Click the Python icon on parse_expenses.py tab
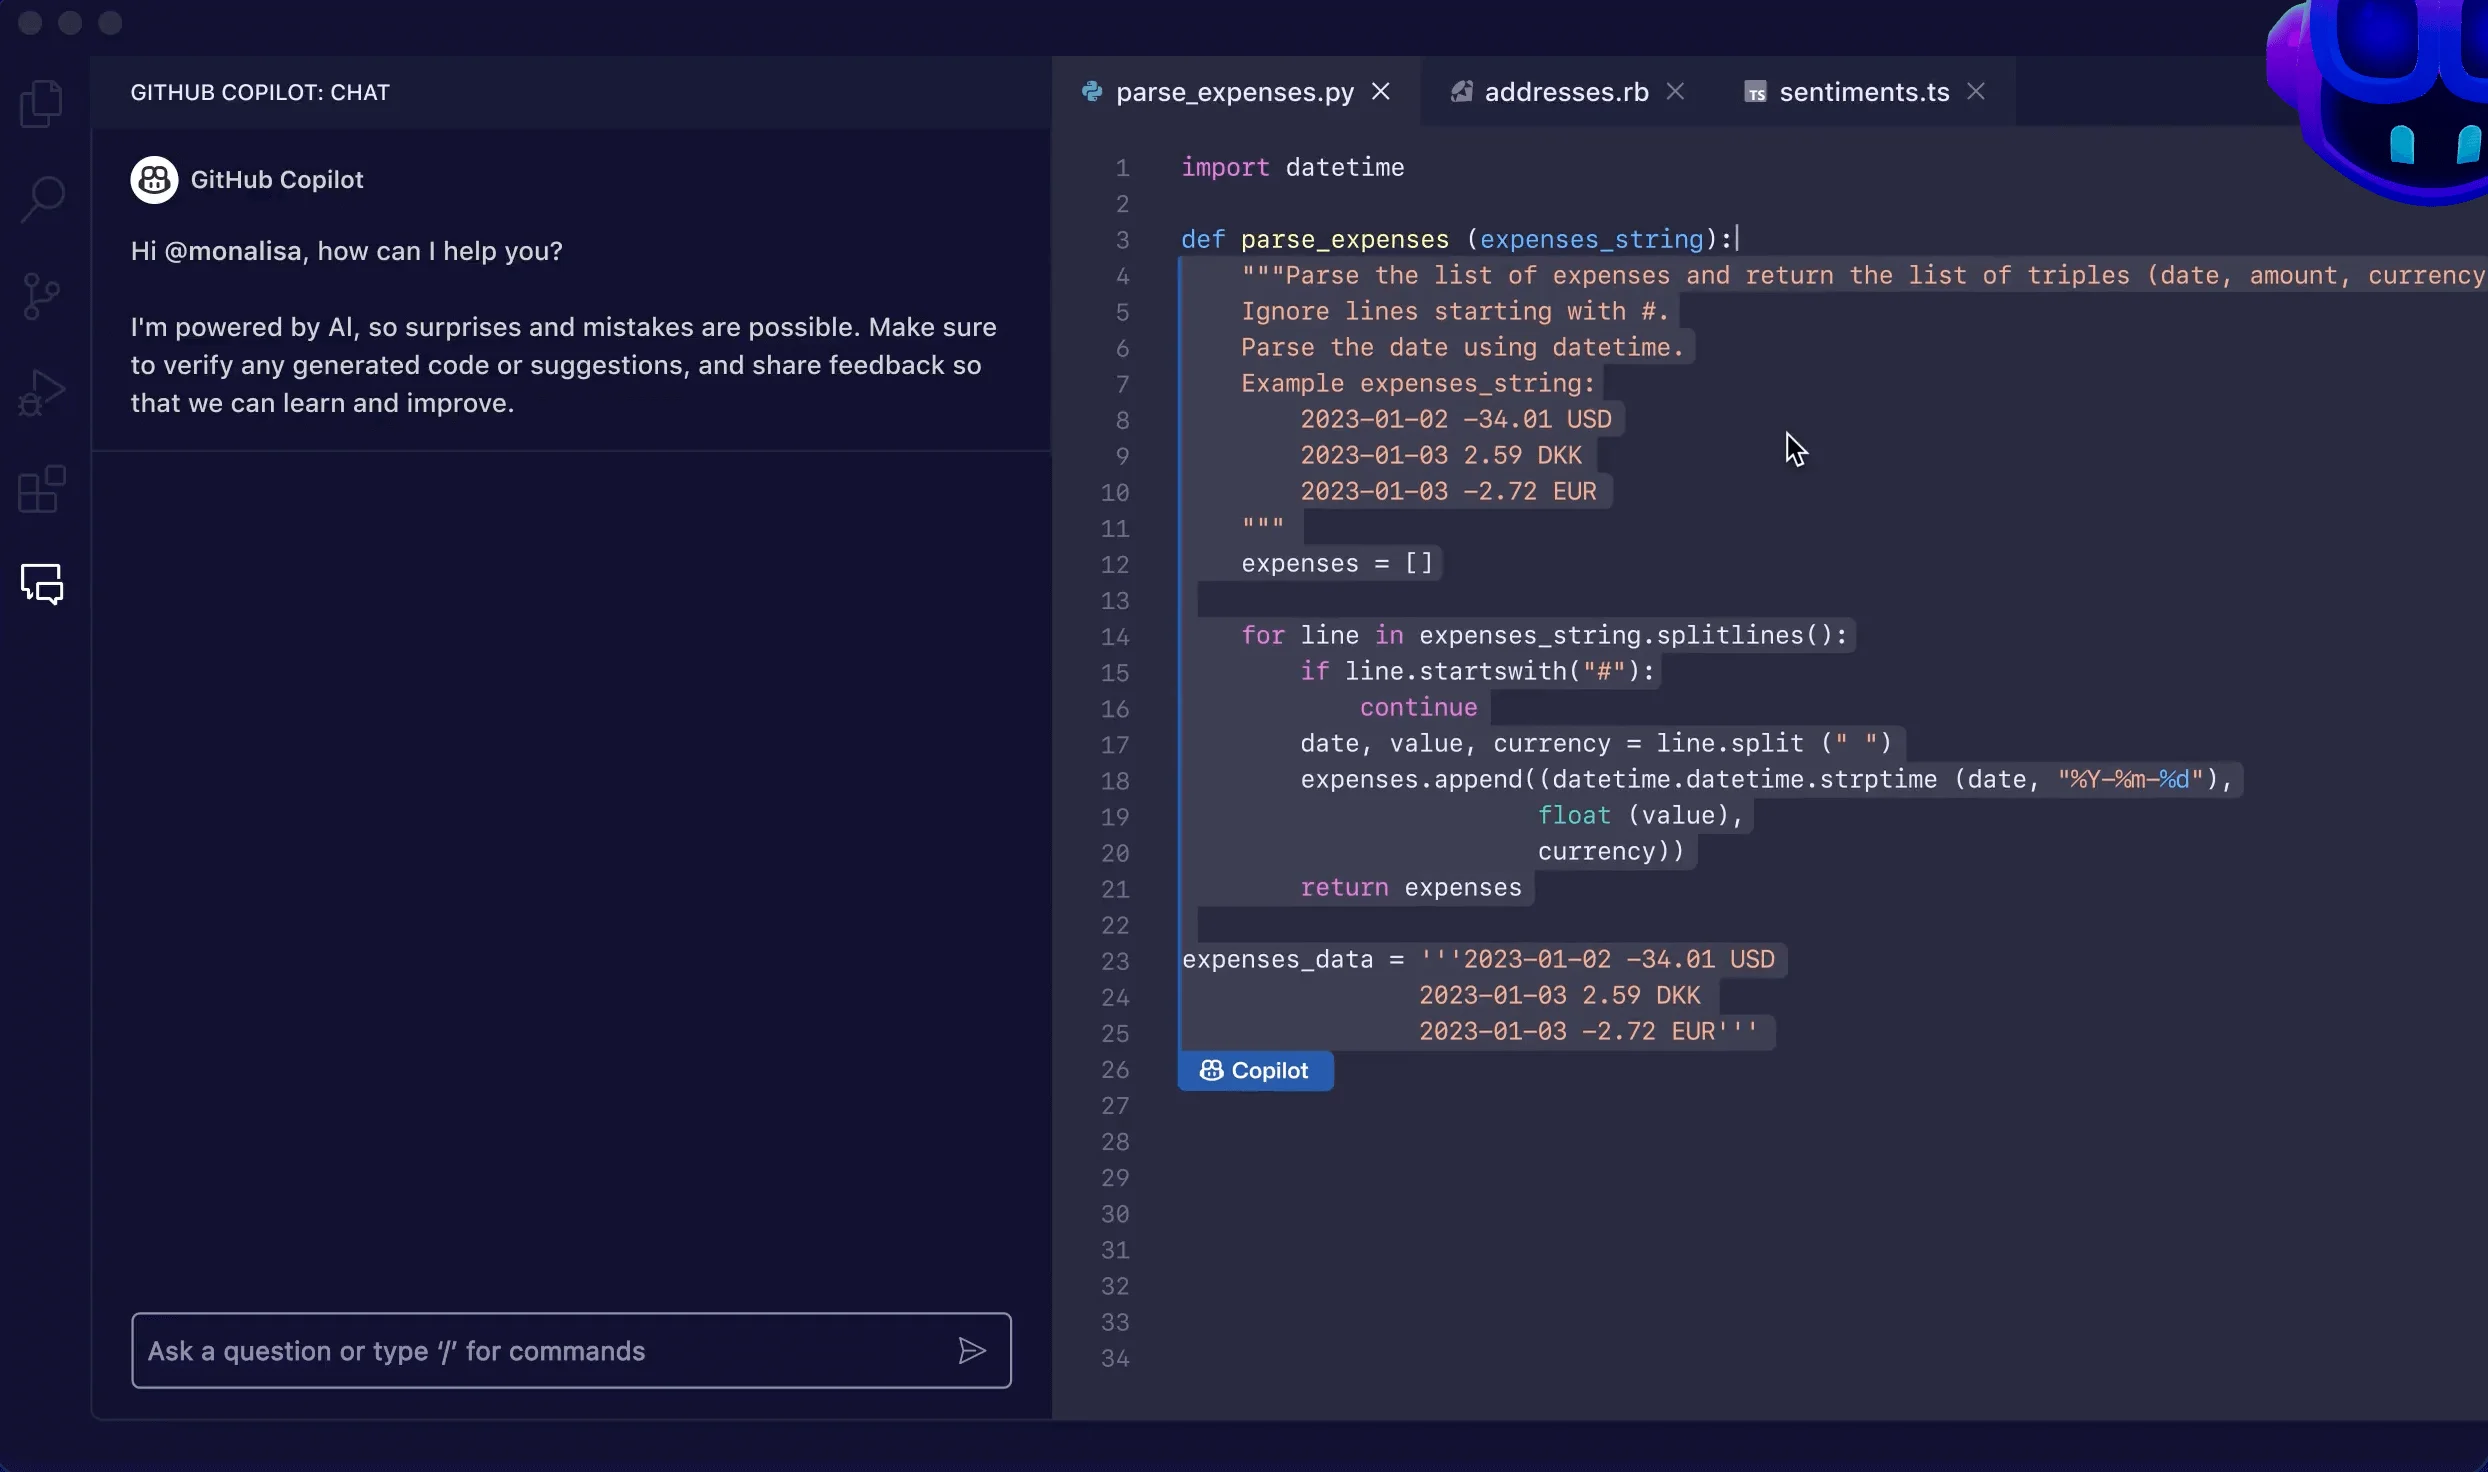2488x1472 pixels. 1092,91
